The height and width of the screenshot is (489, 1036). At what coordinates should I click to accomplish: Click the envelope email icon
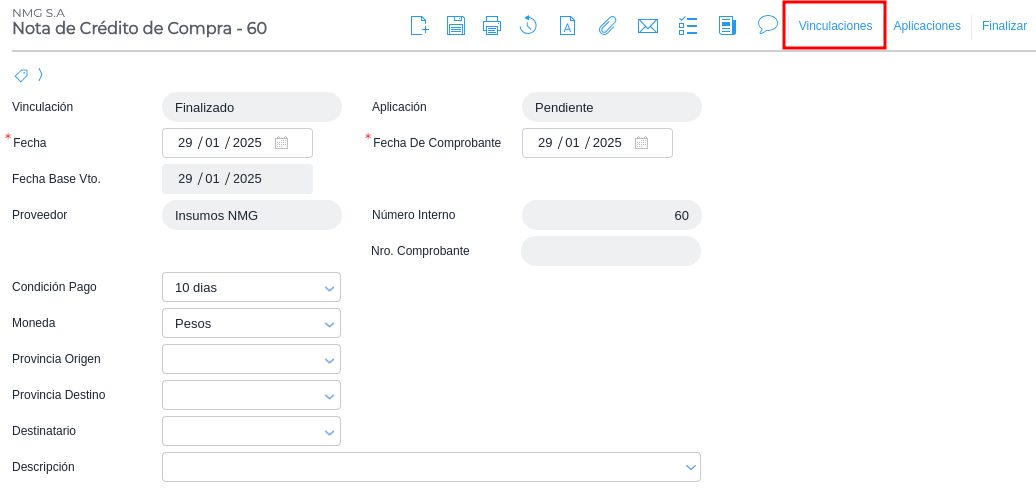(648, 26)
